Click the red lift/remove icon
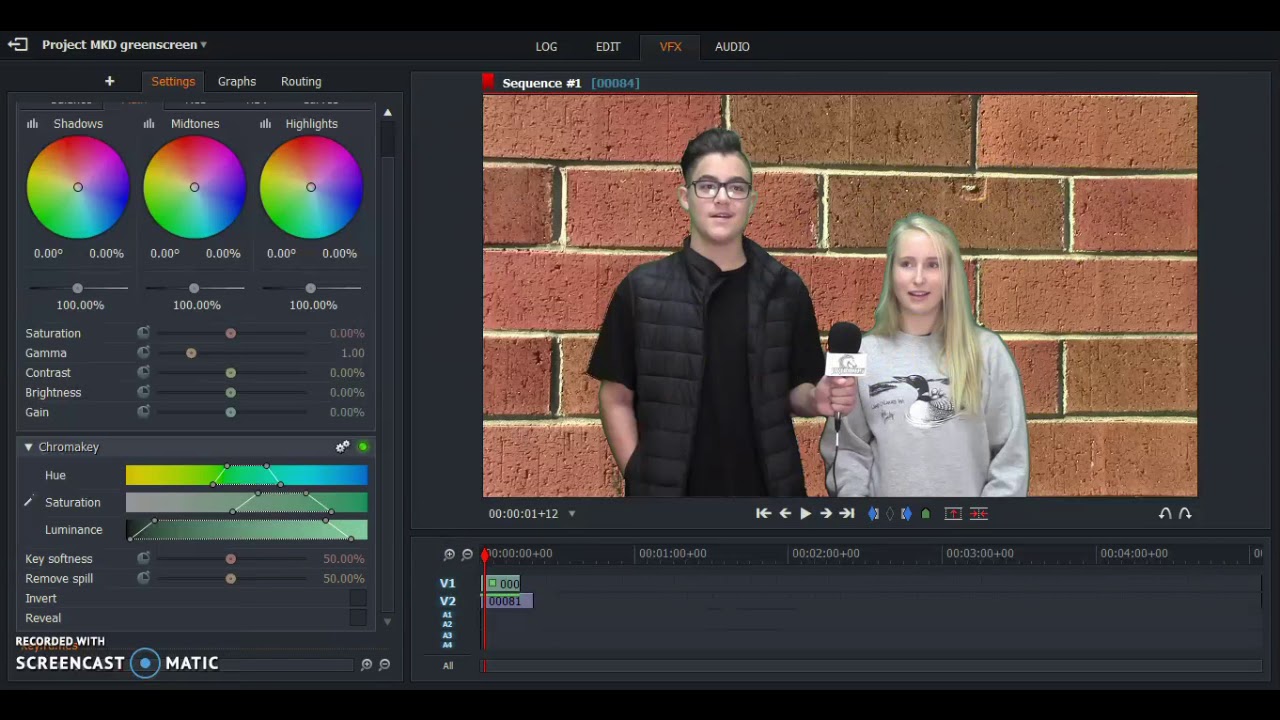The width and height of the screenshot is (1280, 720). click(x=953, y=513)
